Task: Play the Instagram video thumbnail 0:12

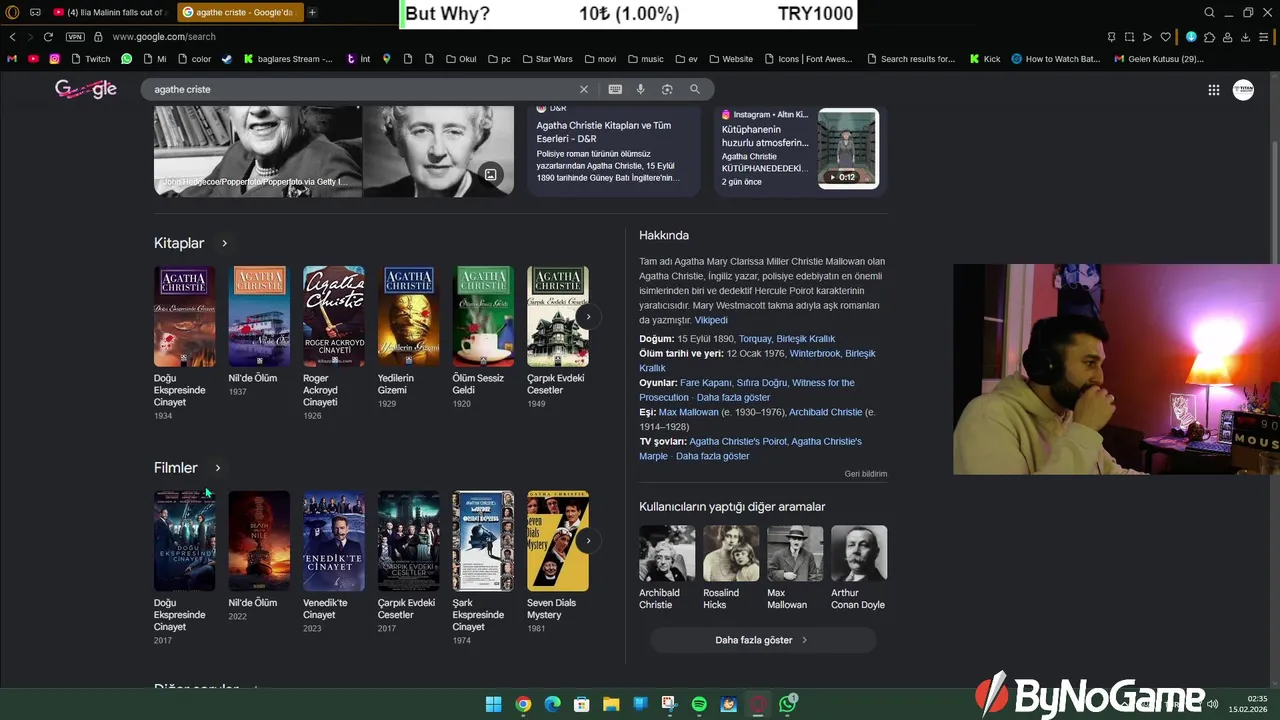Action: pos(848,149)
